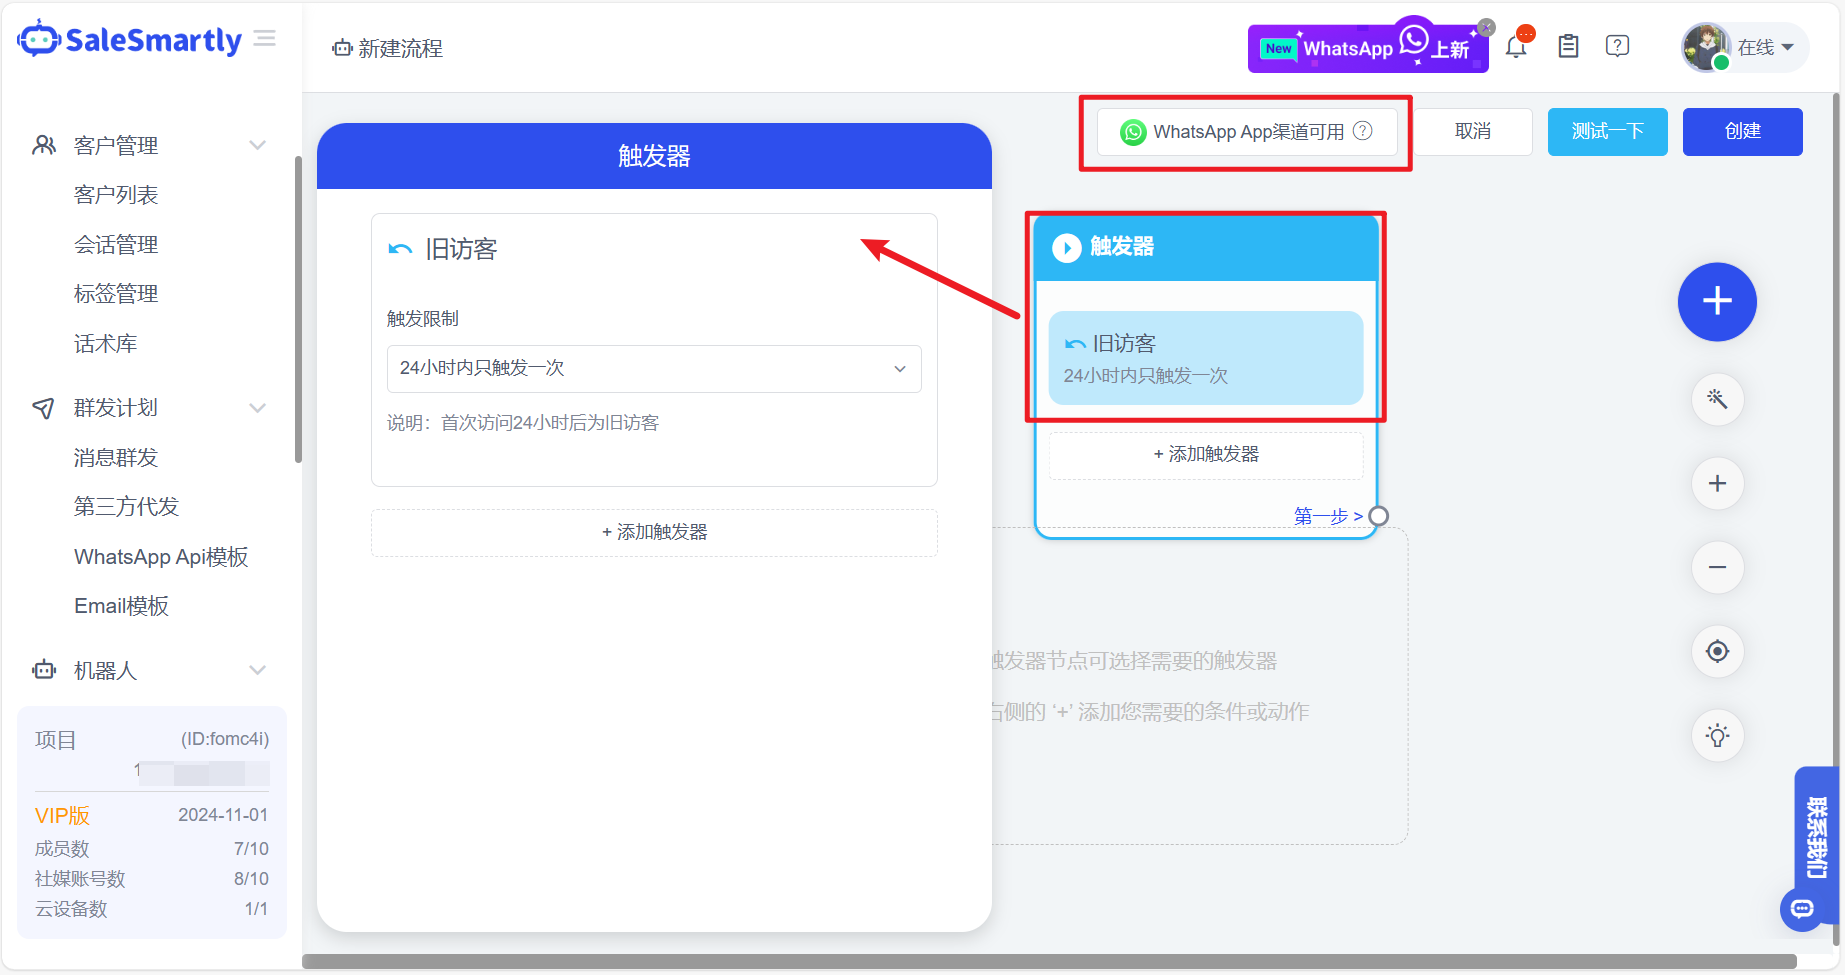
Task: Open 会话管理 in the sidebar
Action: (116, 245)
